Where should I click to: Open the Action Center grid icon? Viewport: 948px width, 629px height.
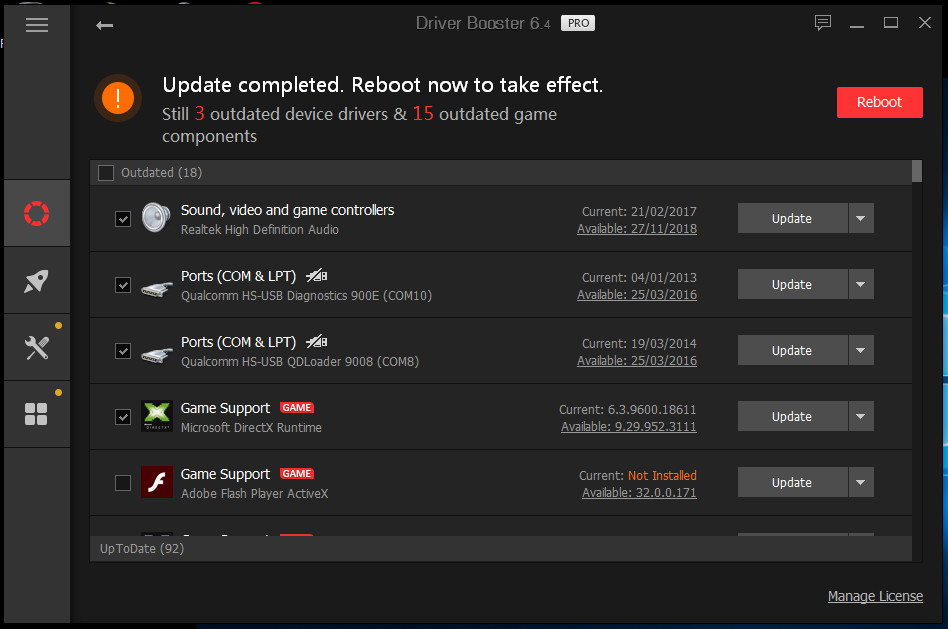pos(37,414)
